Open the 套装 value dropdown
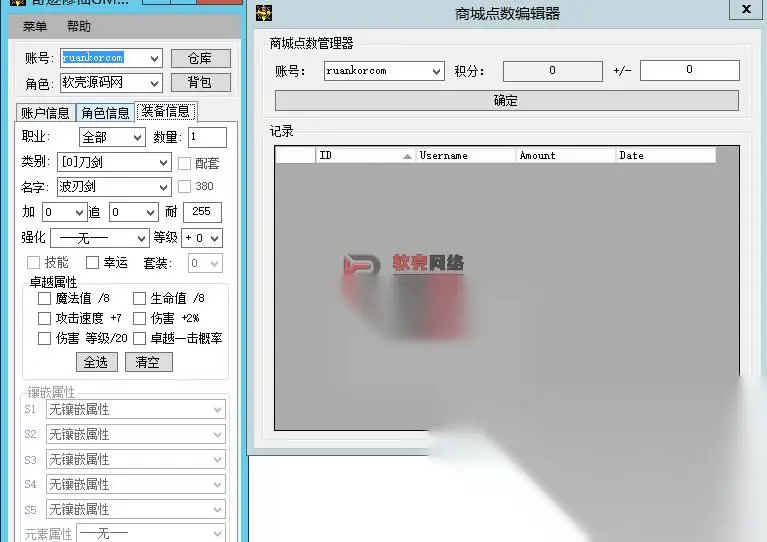 [214, 263]
